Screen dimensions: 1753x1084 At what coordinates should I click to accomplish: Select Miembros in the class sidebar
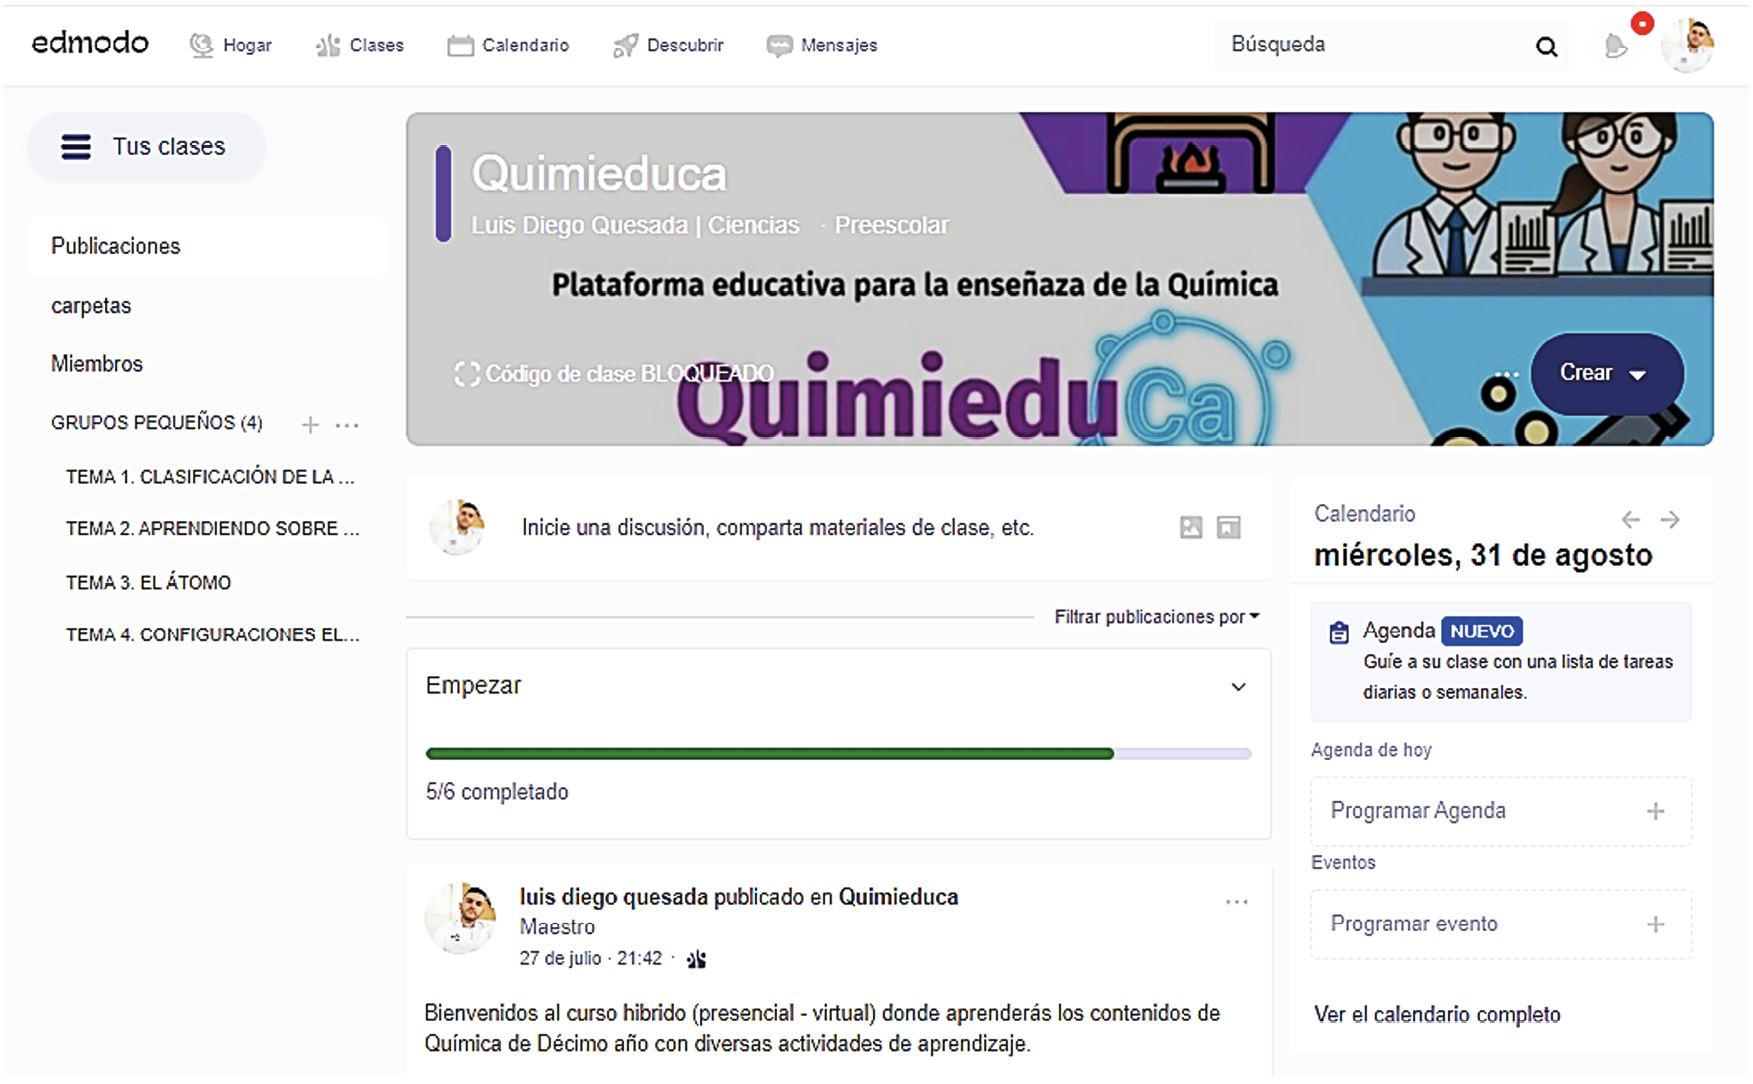point(97,364)
